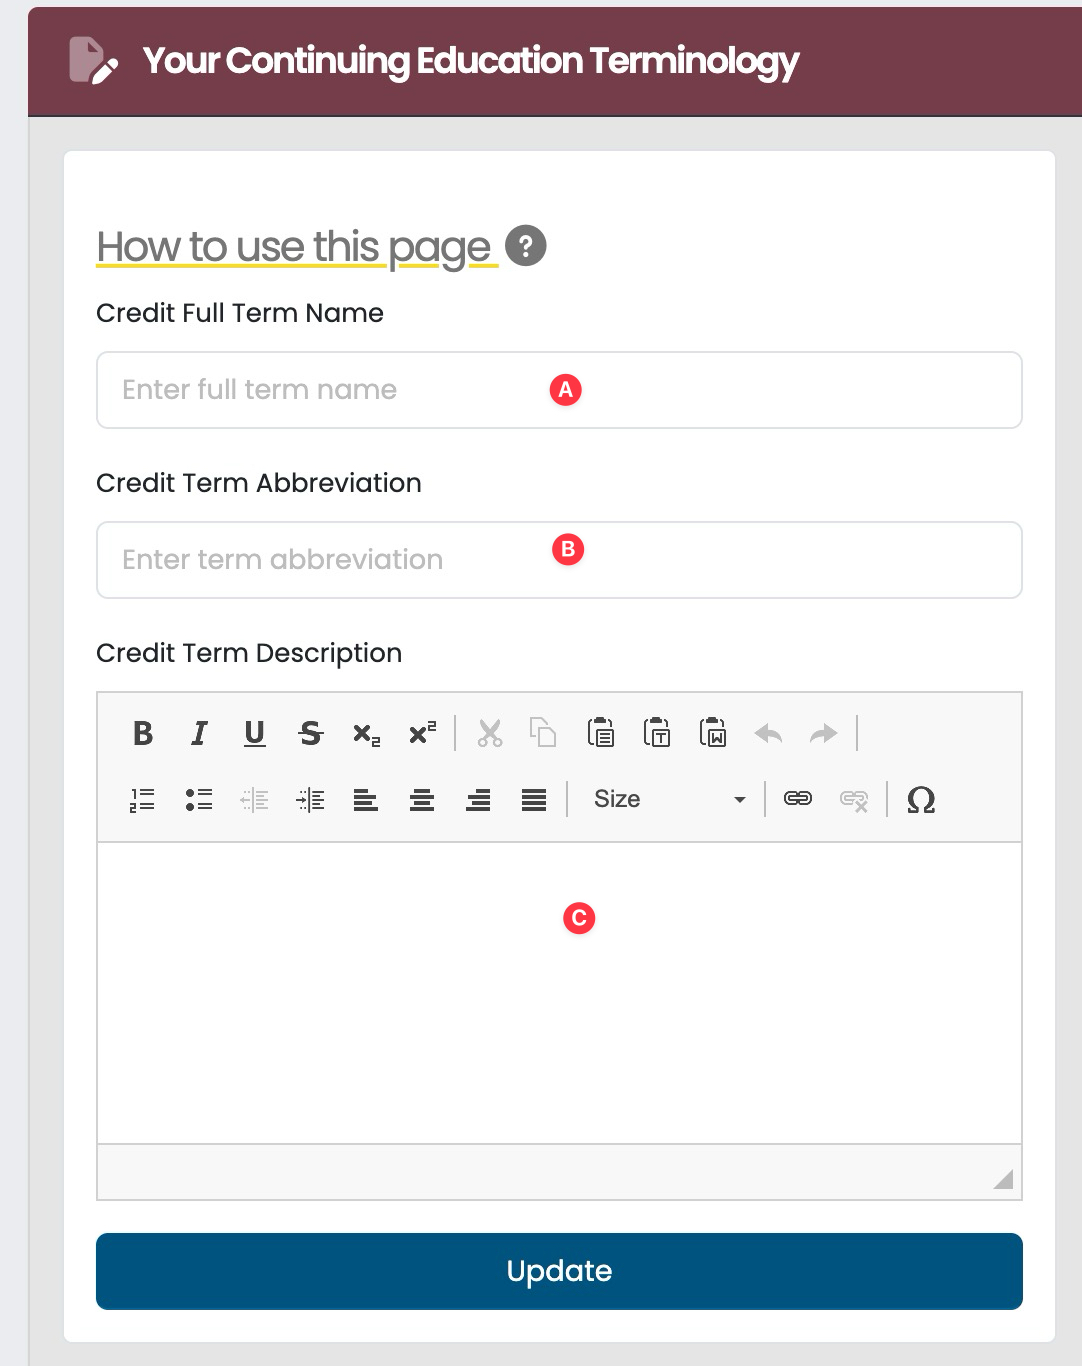
Task: Toggle subscript formatting
Action: pos(367,734)
